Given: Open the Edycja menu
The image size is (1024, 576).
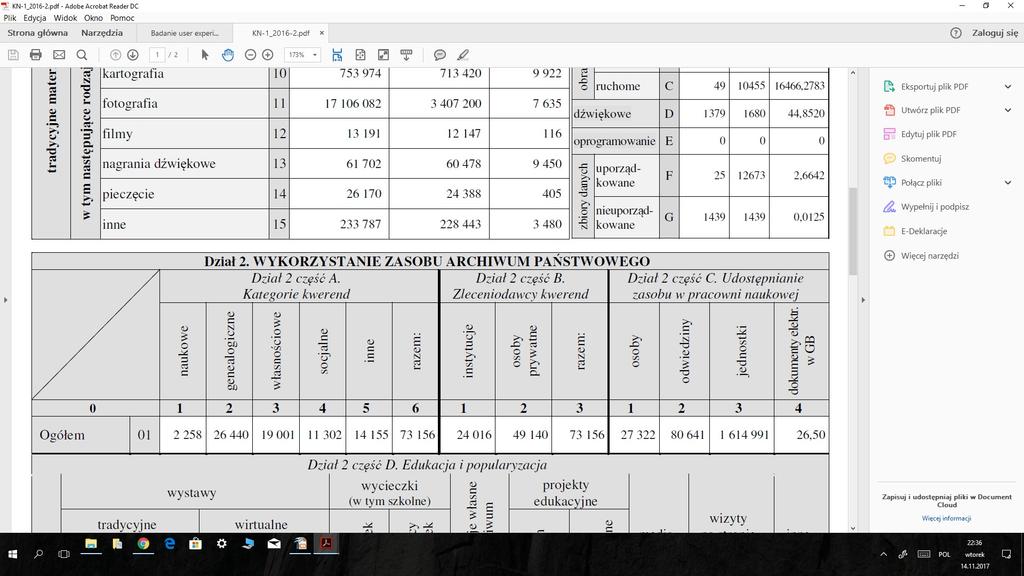Looking at the screenshot, I should pyautogui.click(x=35, y=18).
